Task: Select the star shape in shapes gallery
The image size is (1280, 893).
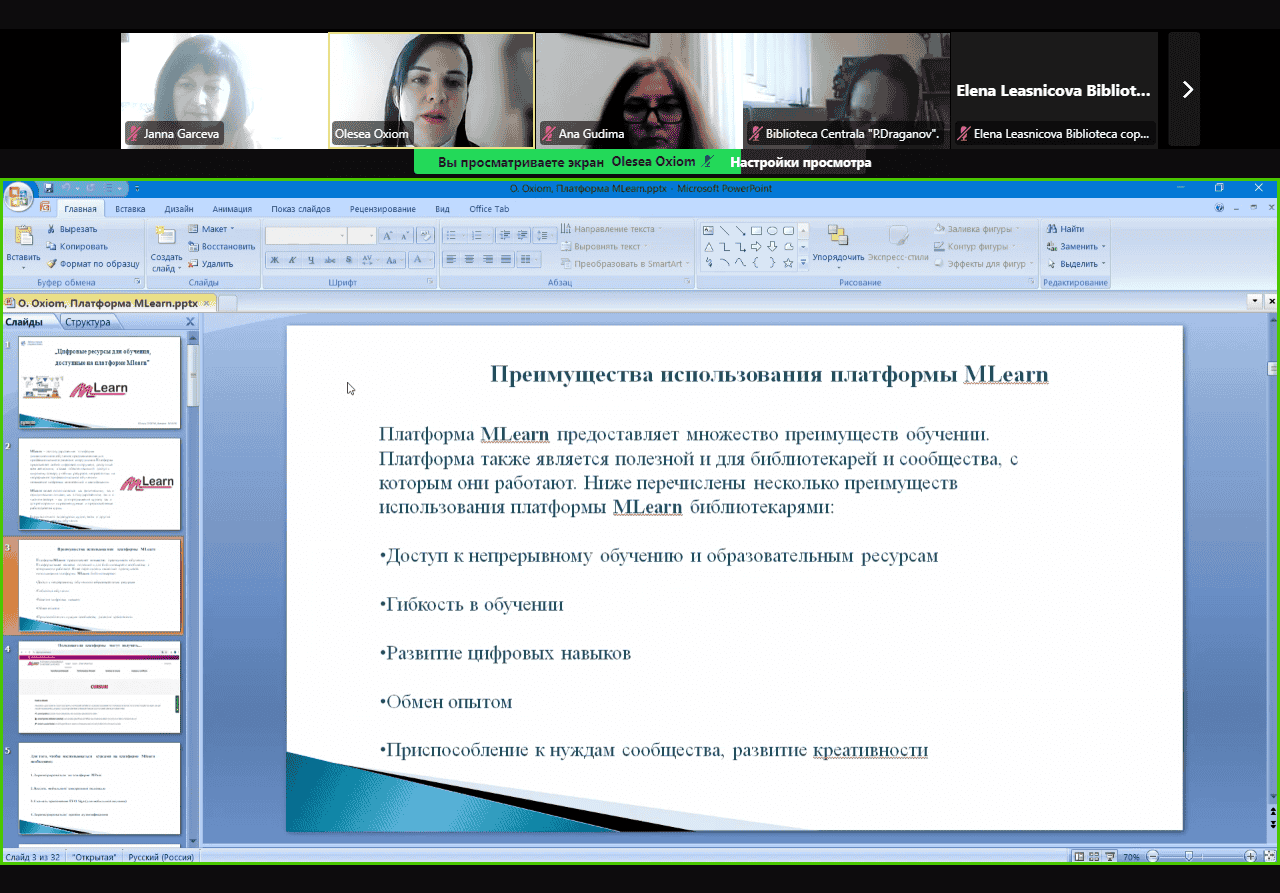Action: pyautogui.click(x=788, y=263)
